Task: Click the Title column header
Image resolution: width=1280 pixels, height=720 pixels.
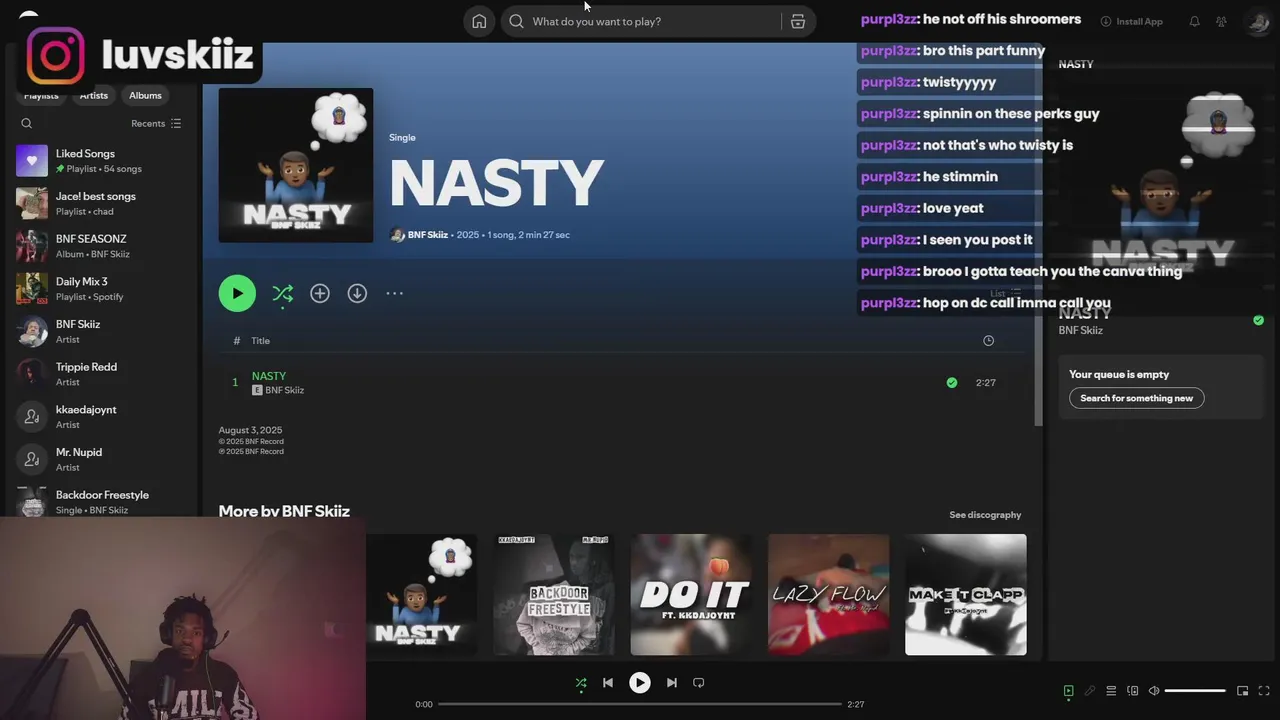Action: pyautogui.click(x=261, y=341)
